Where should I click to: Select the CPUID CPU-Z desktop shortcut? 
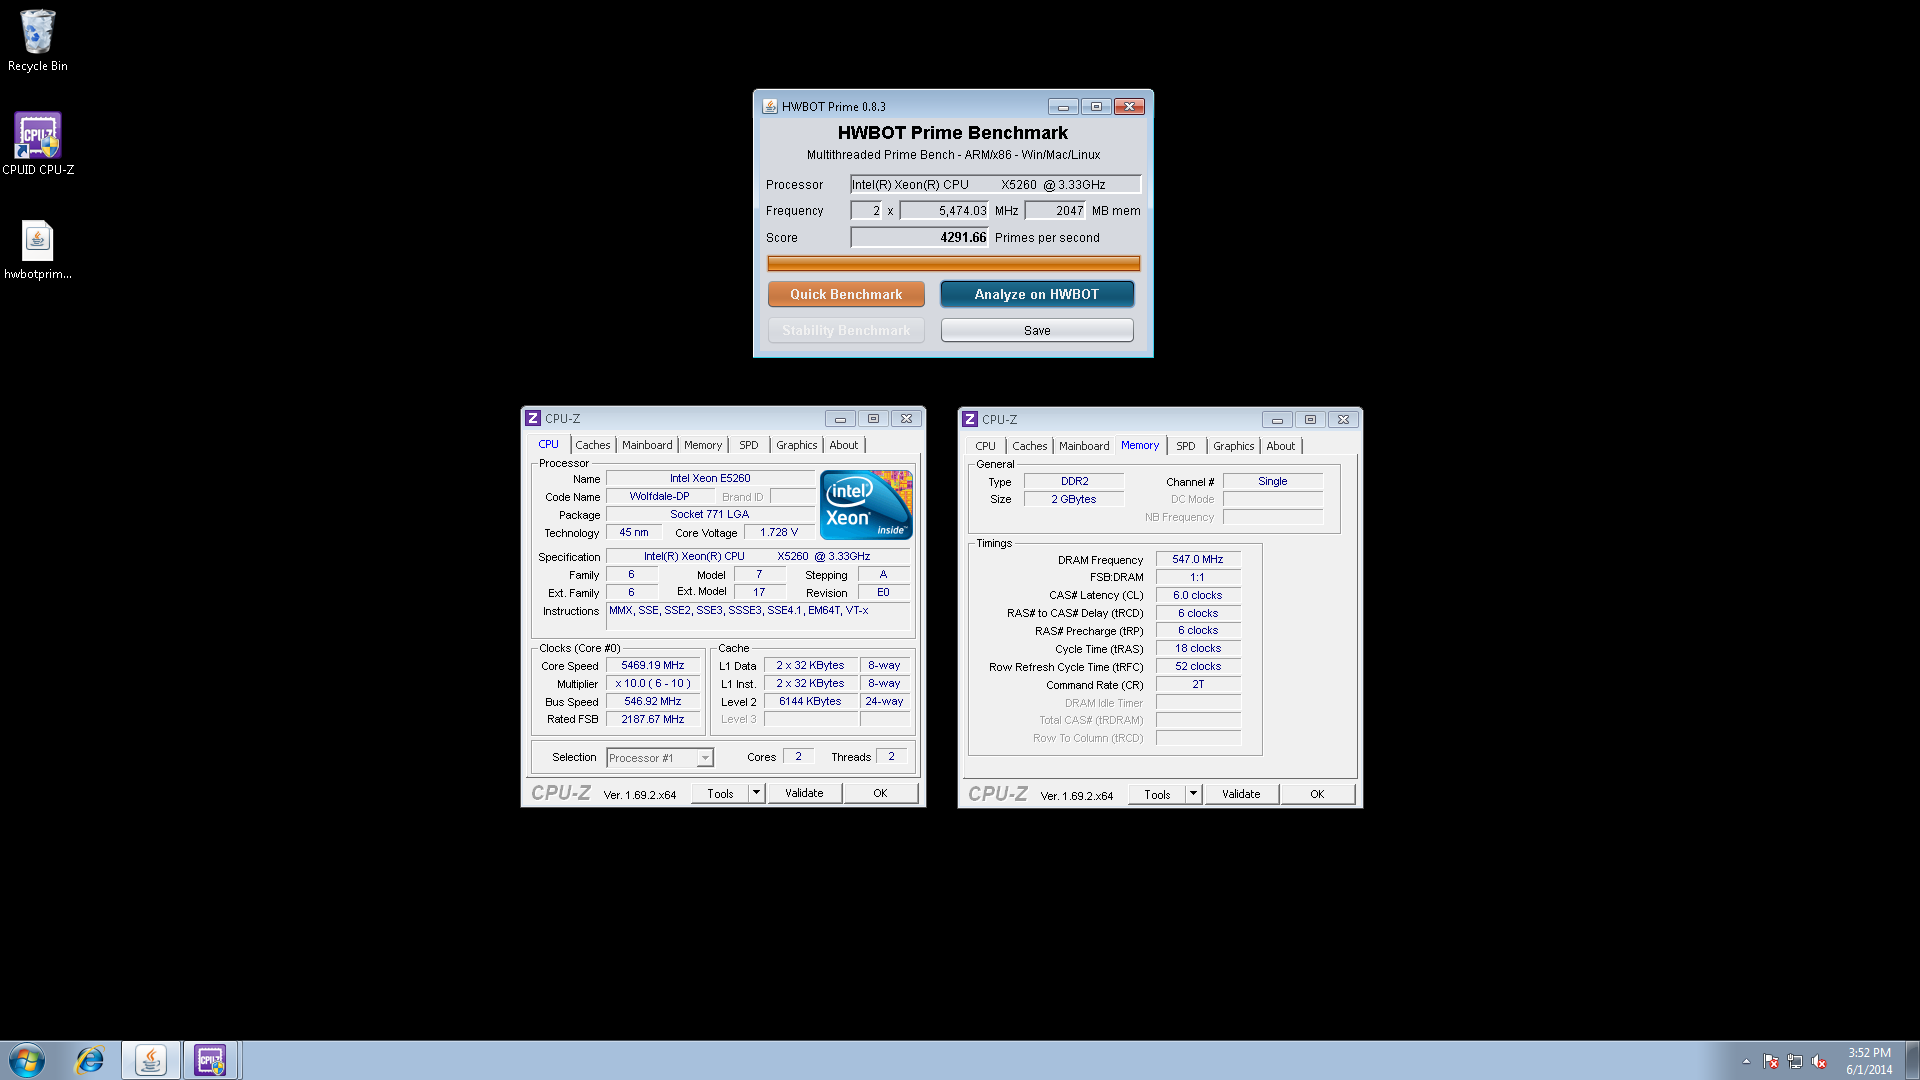(x=38, y=143)
